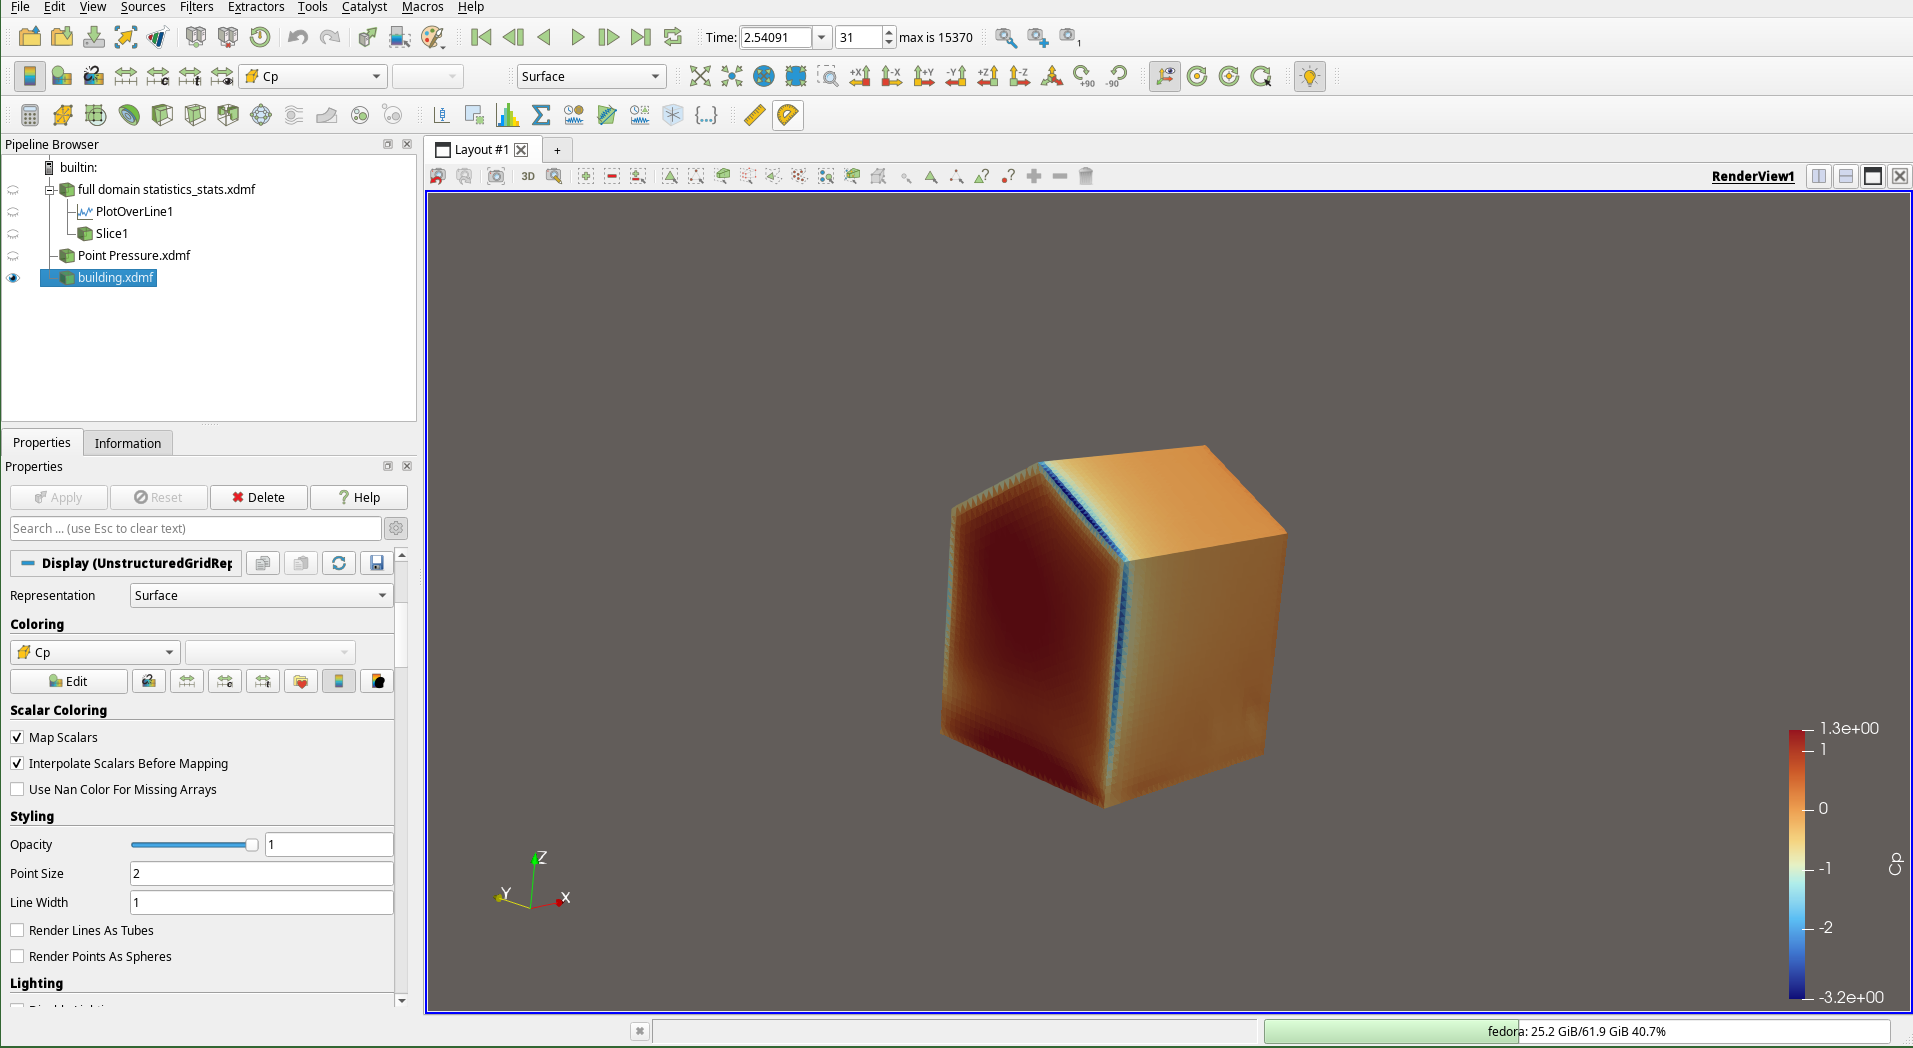1913x1048 pixels.
Task: Apply the Glyph filter
Action: tap(261, 115)
